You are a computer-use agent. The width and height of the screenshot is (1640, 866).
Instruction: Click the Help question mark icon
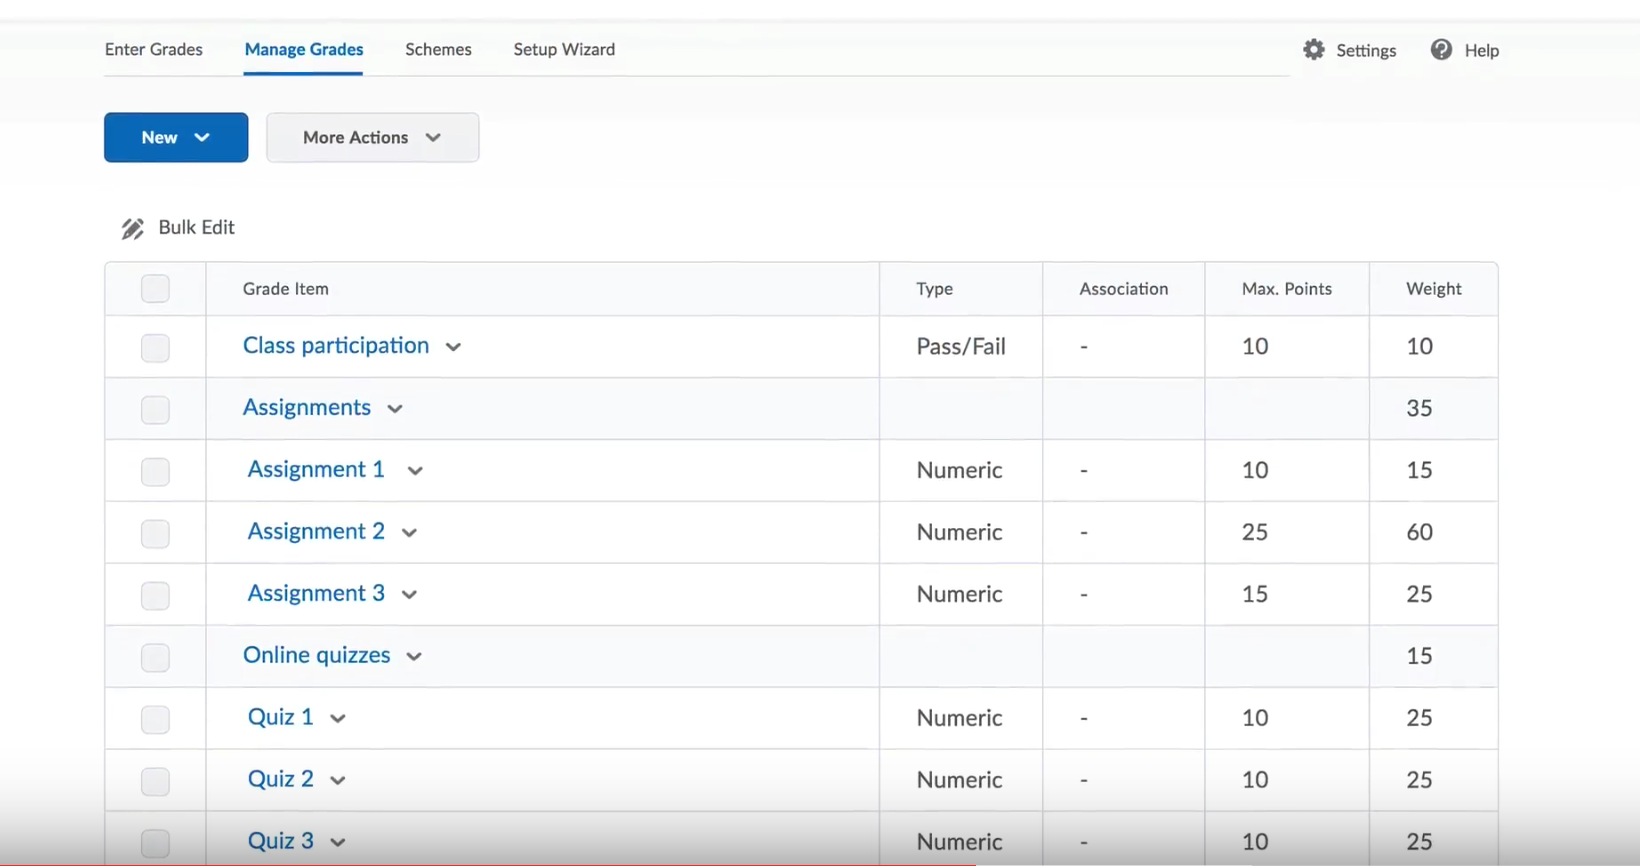tap(1441, 50)
